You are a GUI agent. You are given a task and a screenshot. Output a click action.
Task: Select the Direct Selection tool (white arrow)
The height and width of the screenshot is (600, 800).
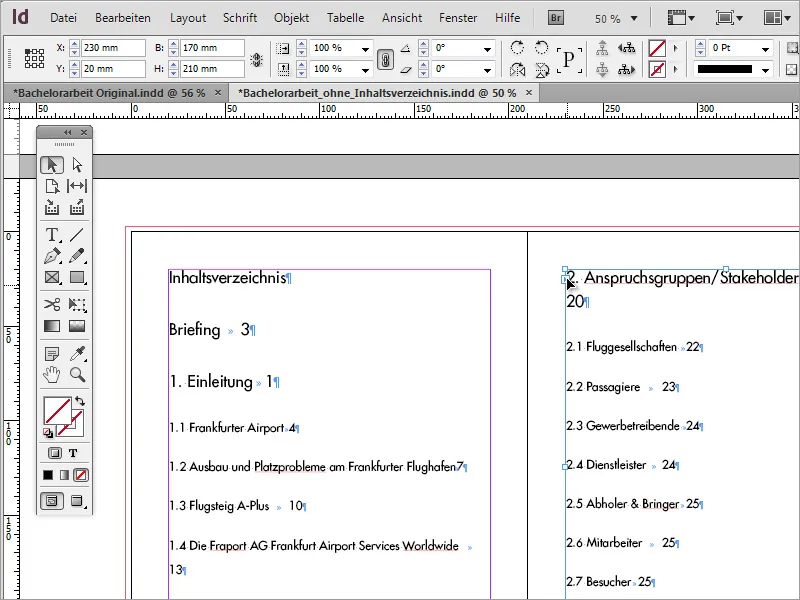(77, 165)
